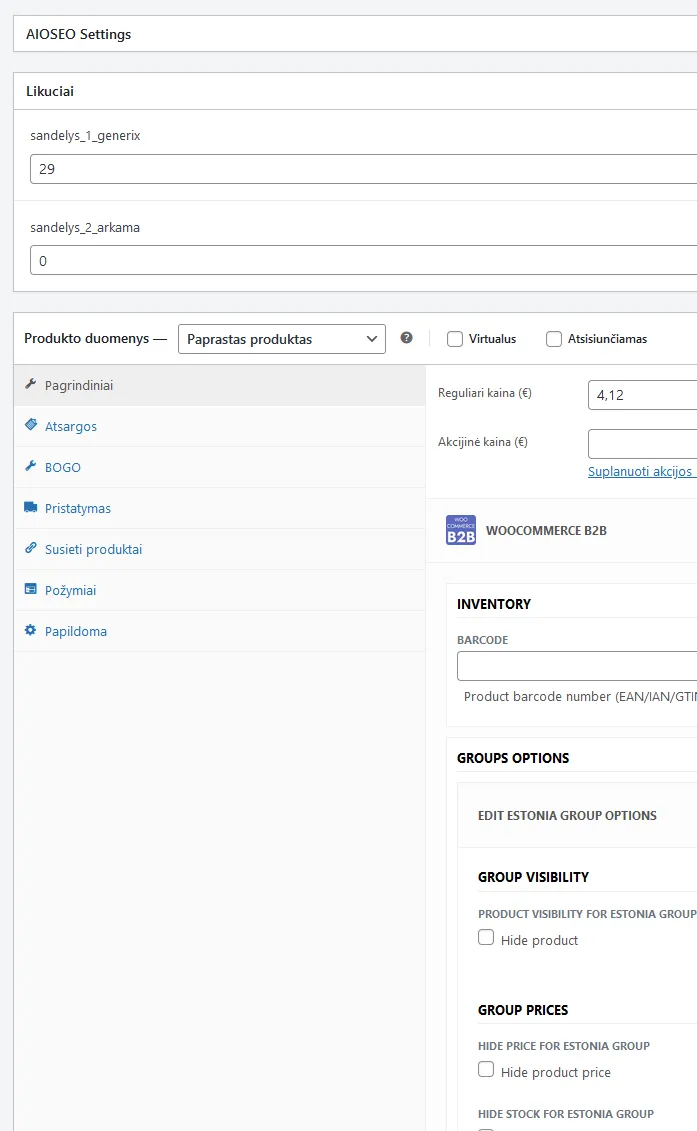Click the wrench icon beside Pagrindiniai
Image resolution: width=697 pixels, height=1131 pixels.
(x=30, y=385)
